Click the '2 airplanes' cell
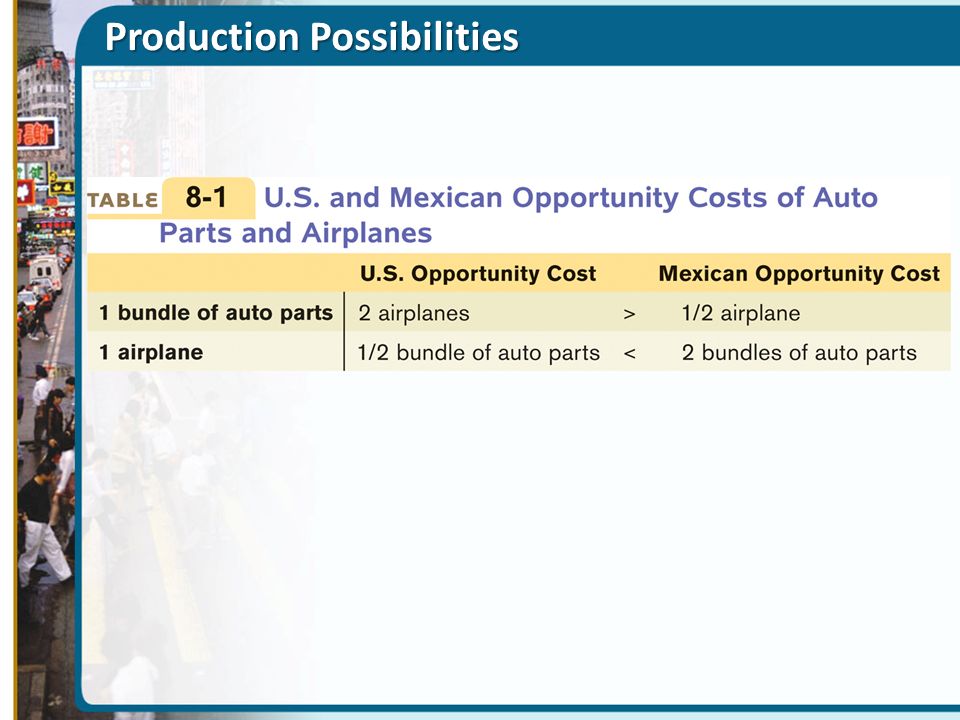The image size is (960, 720). click(414, 313)
